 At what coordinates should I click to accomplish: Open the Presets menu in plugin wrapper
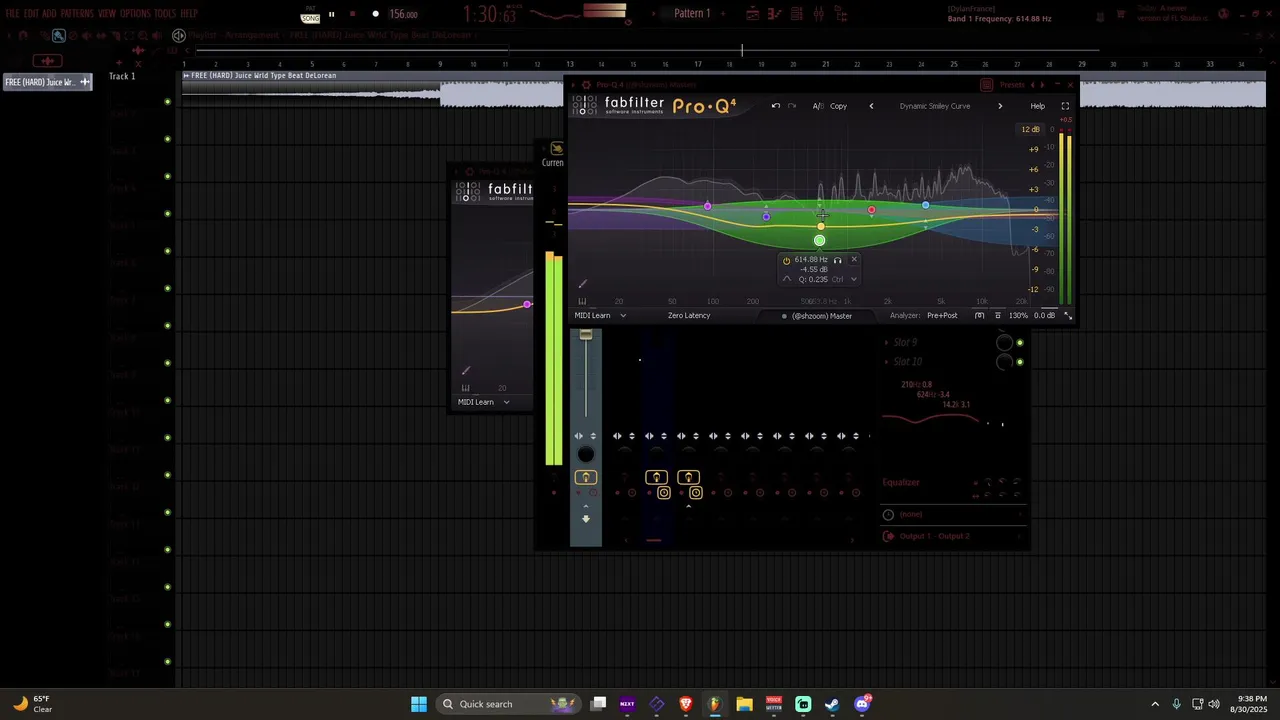point(1012,85)
